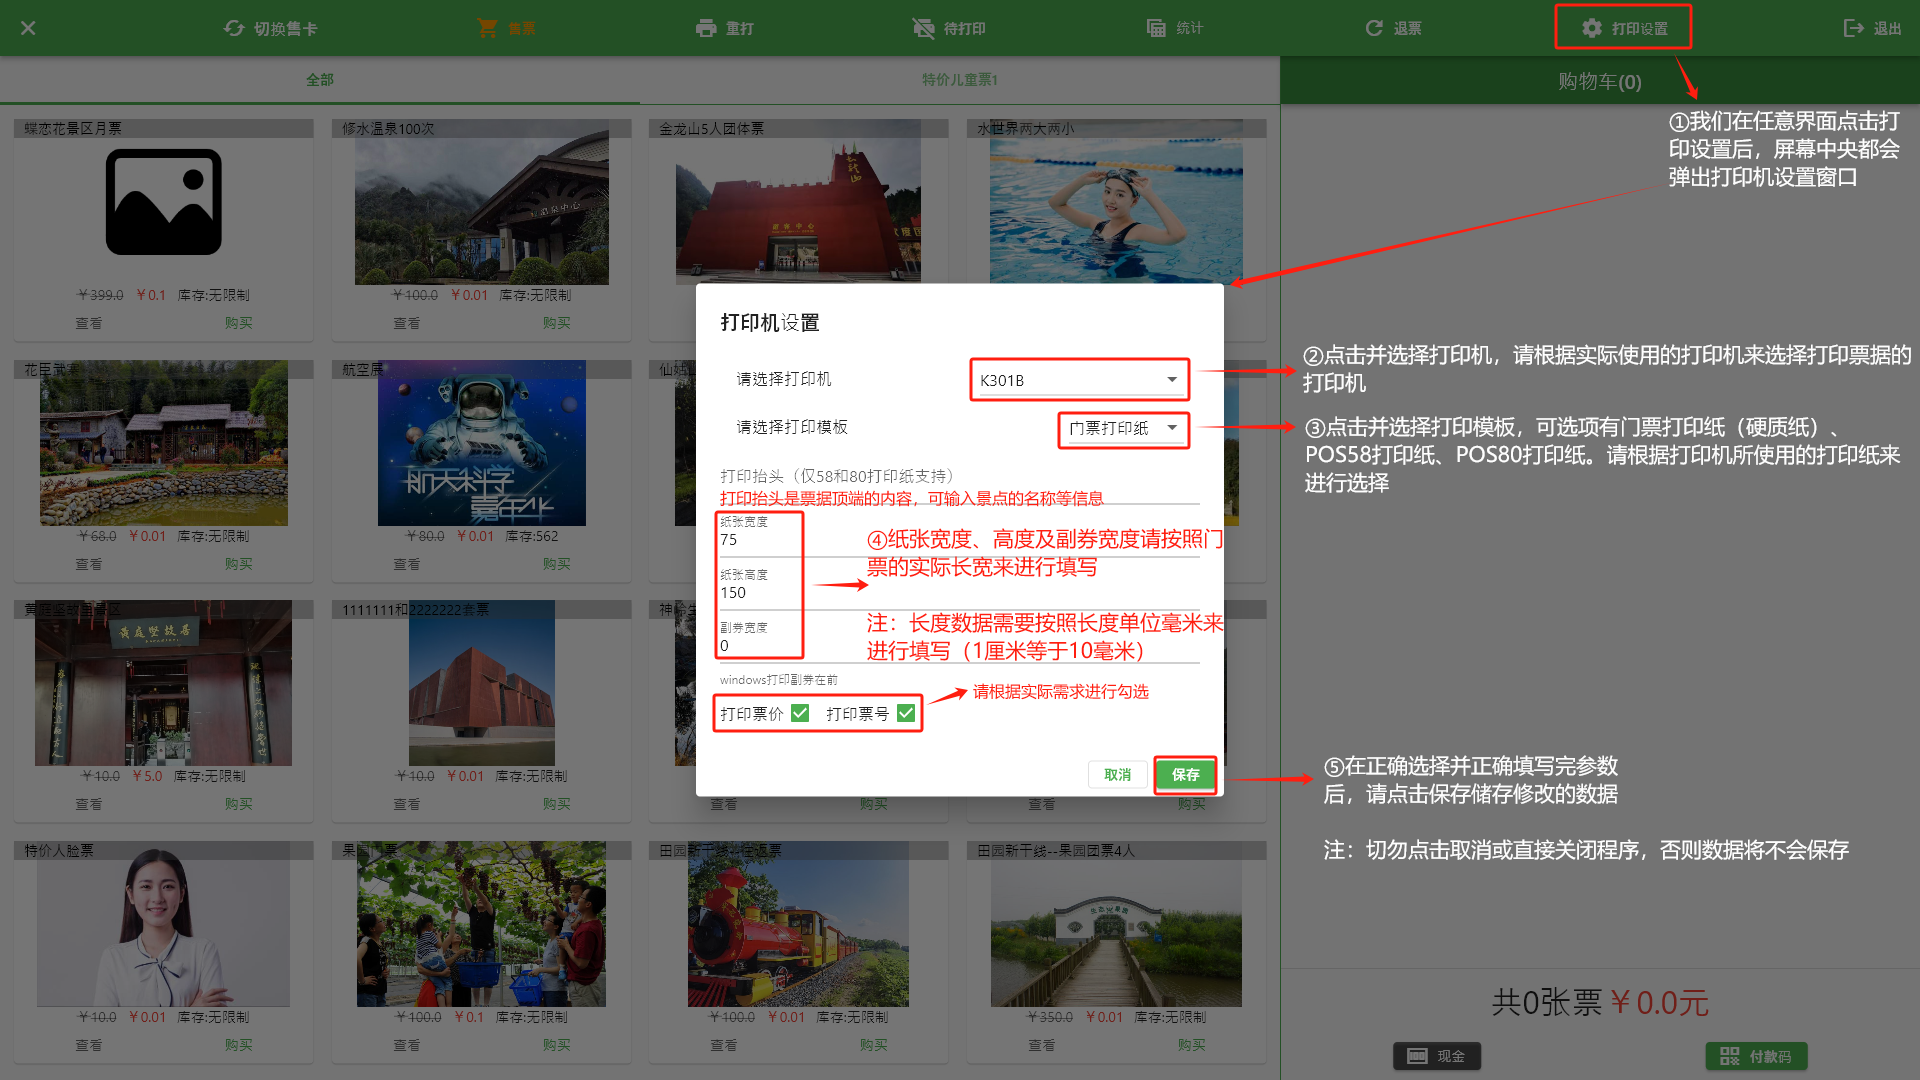Click the 请选择打印机 label
Image resolution: width=1920 pixels, height=1080 pixels.
(x=784, y=379)
